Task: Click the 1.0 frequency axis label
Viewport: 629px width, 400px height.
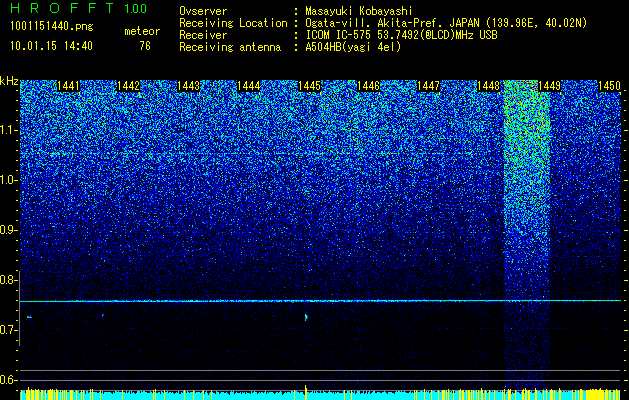Action: pyautogui.click(x=8, y=180)
